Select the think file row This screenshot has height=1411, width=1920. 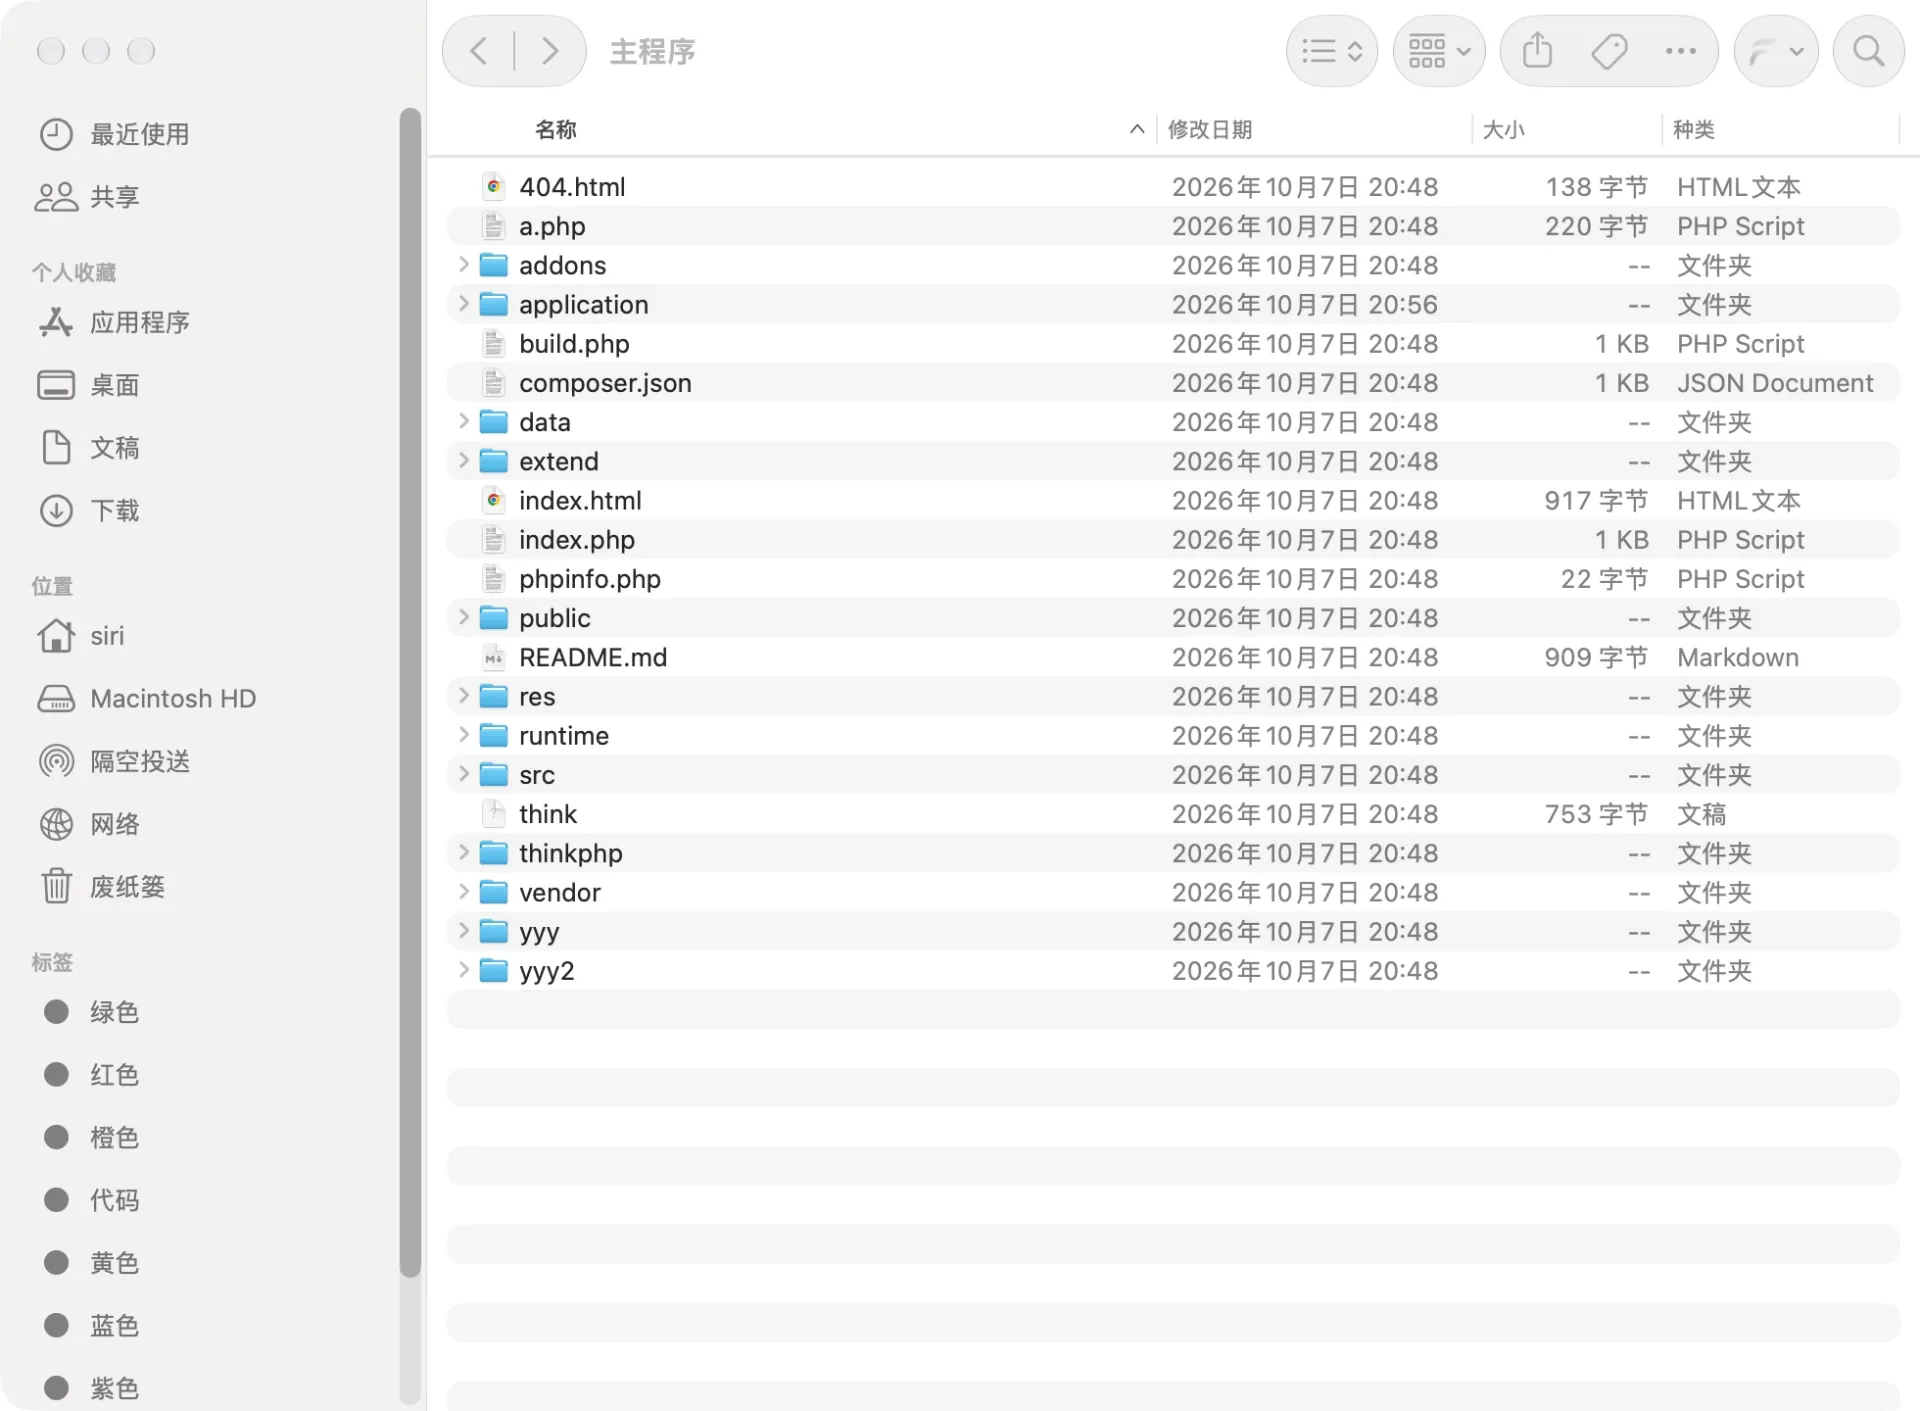point(1172,813)
